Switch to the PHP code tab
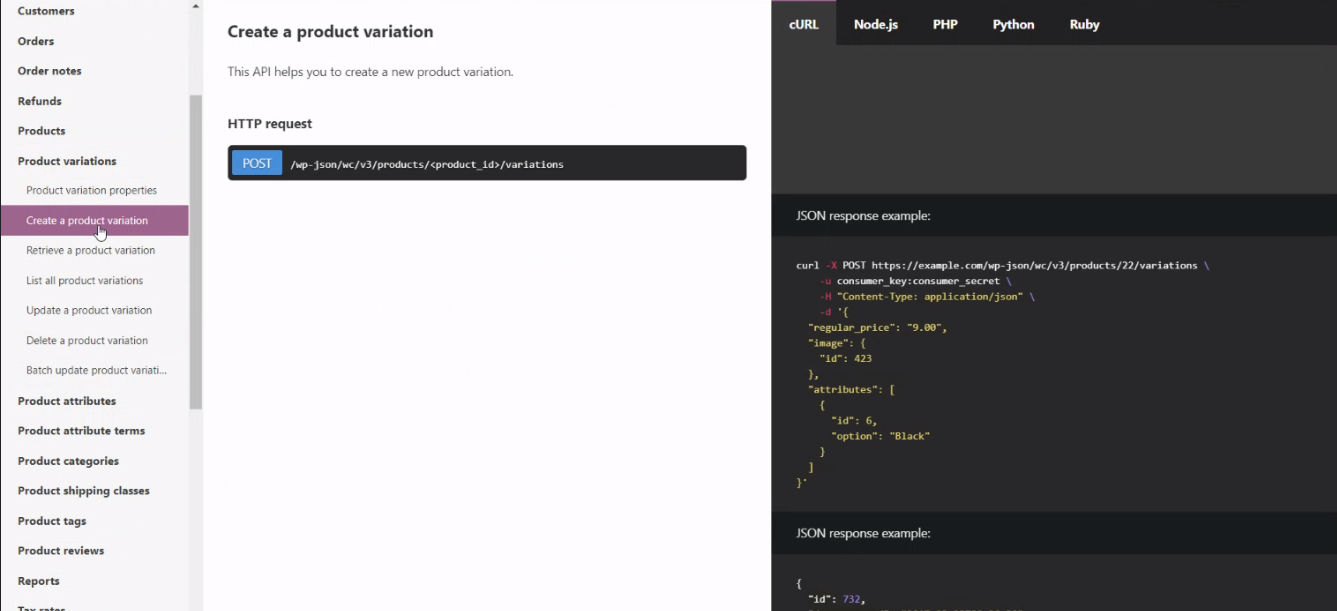1337x611 pixels. click(945, 24)
